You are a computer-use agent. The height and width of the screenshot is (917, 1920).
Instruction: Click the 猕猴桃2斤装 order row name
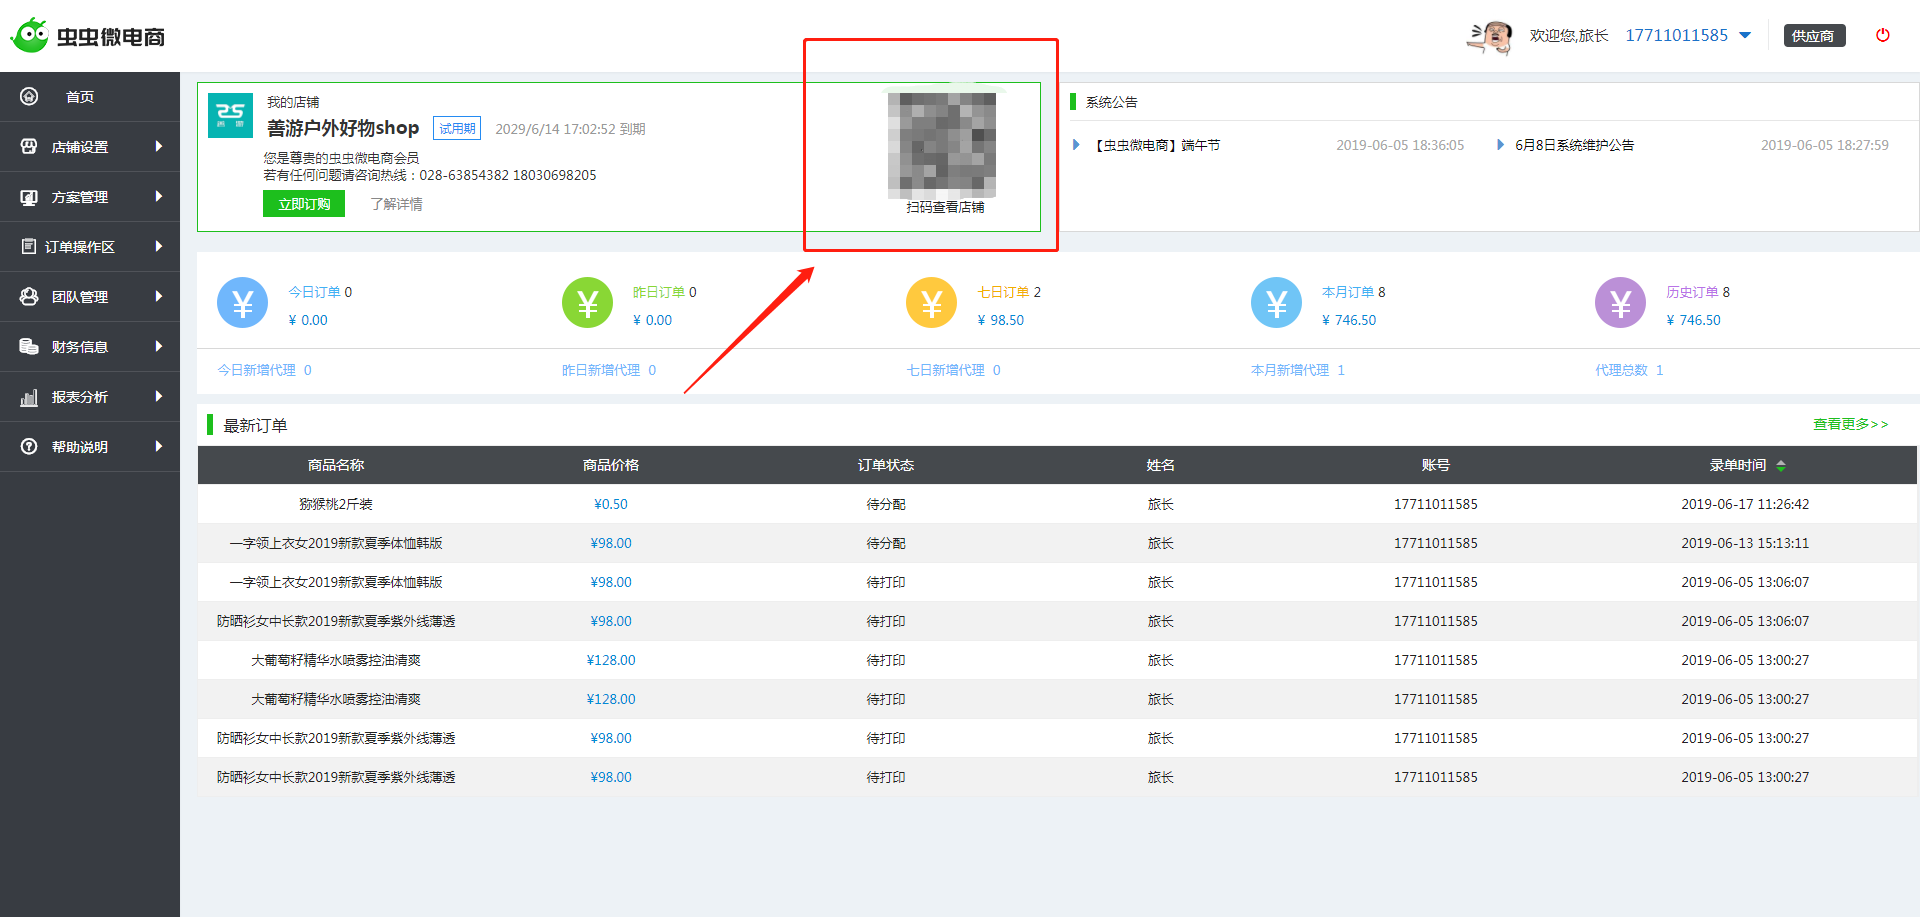point(336,504)
